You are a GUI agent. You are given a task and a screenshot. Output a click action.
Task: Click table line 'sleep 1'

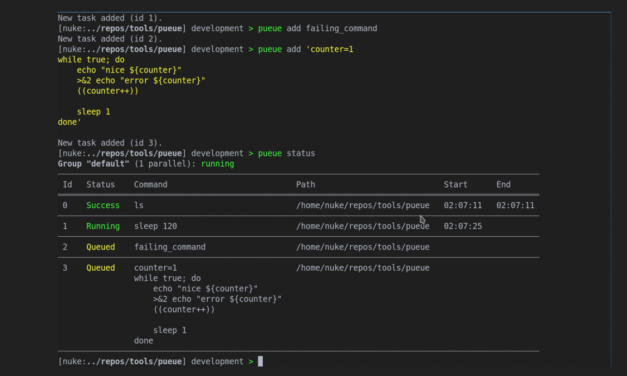coord(170,330)
